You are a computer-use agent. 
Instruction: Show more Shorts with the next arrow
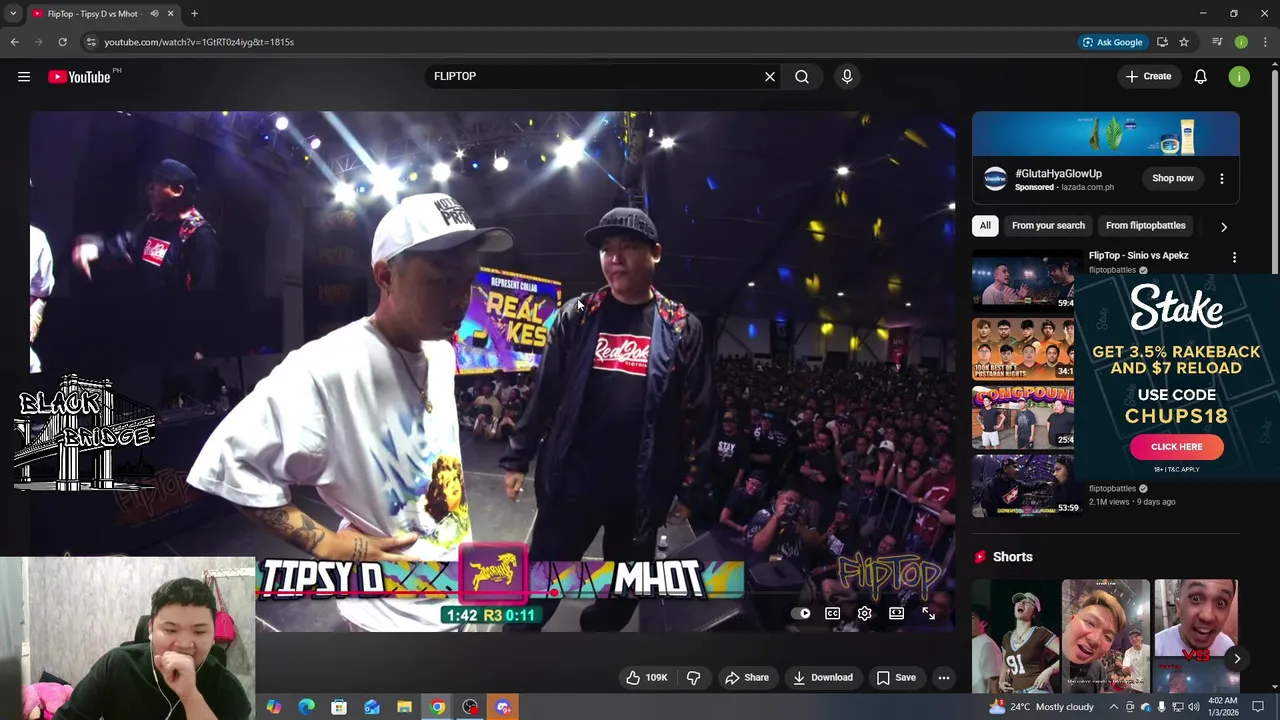pyautogui.click(x=1237, y=658)
